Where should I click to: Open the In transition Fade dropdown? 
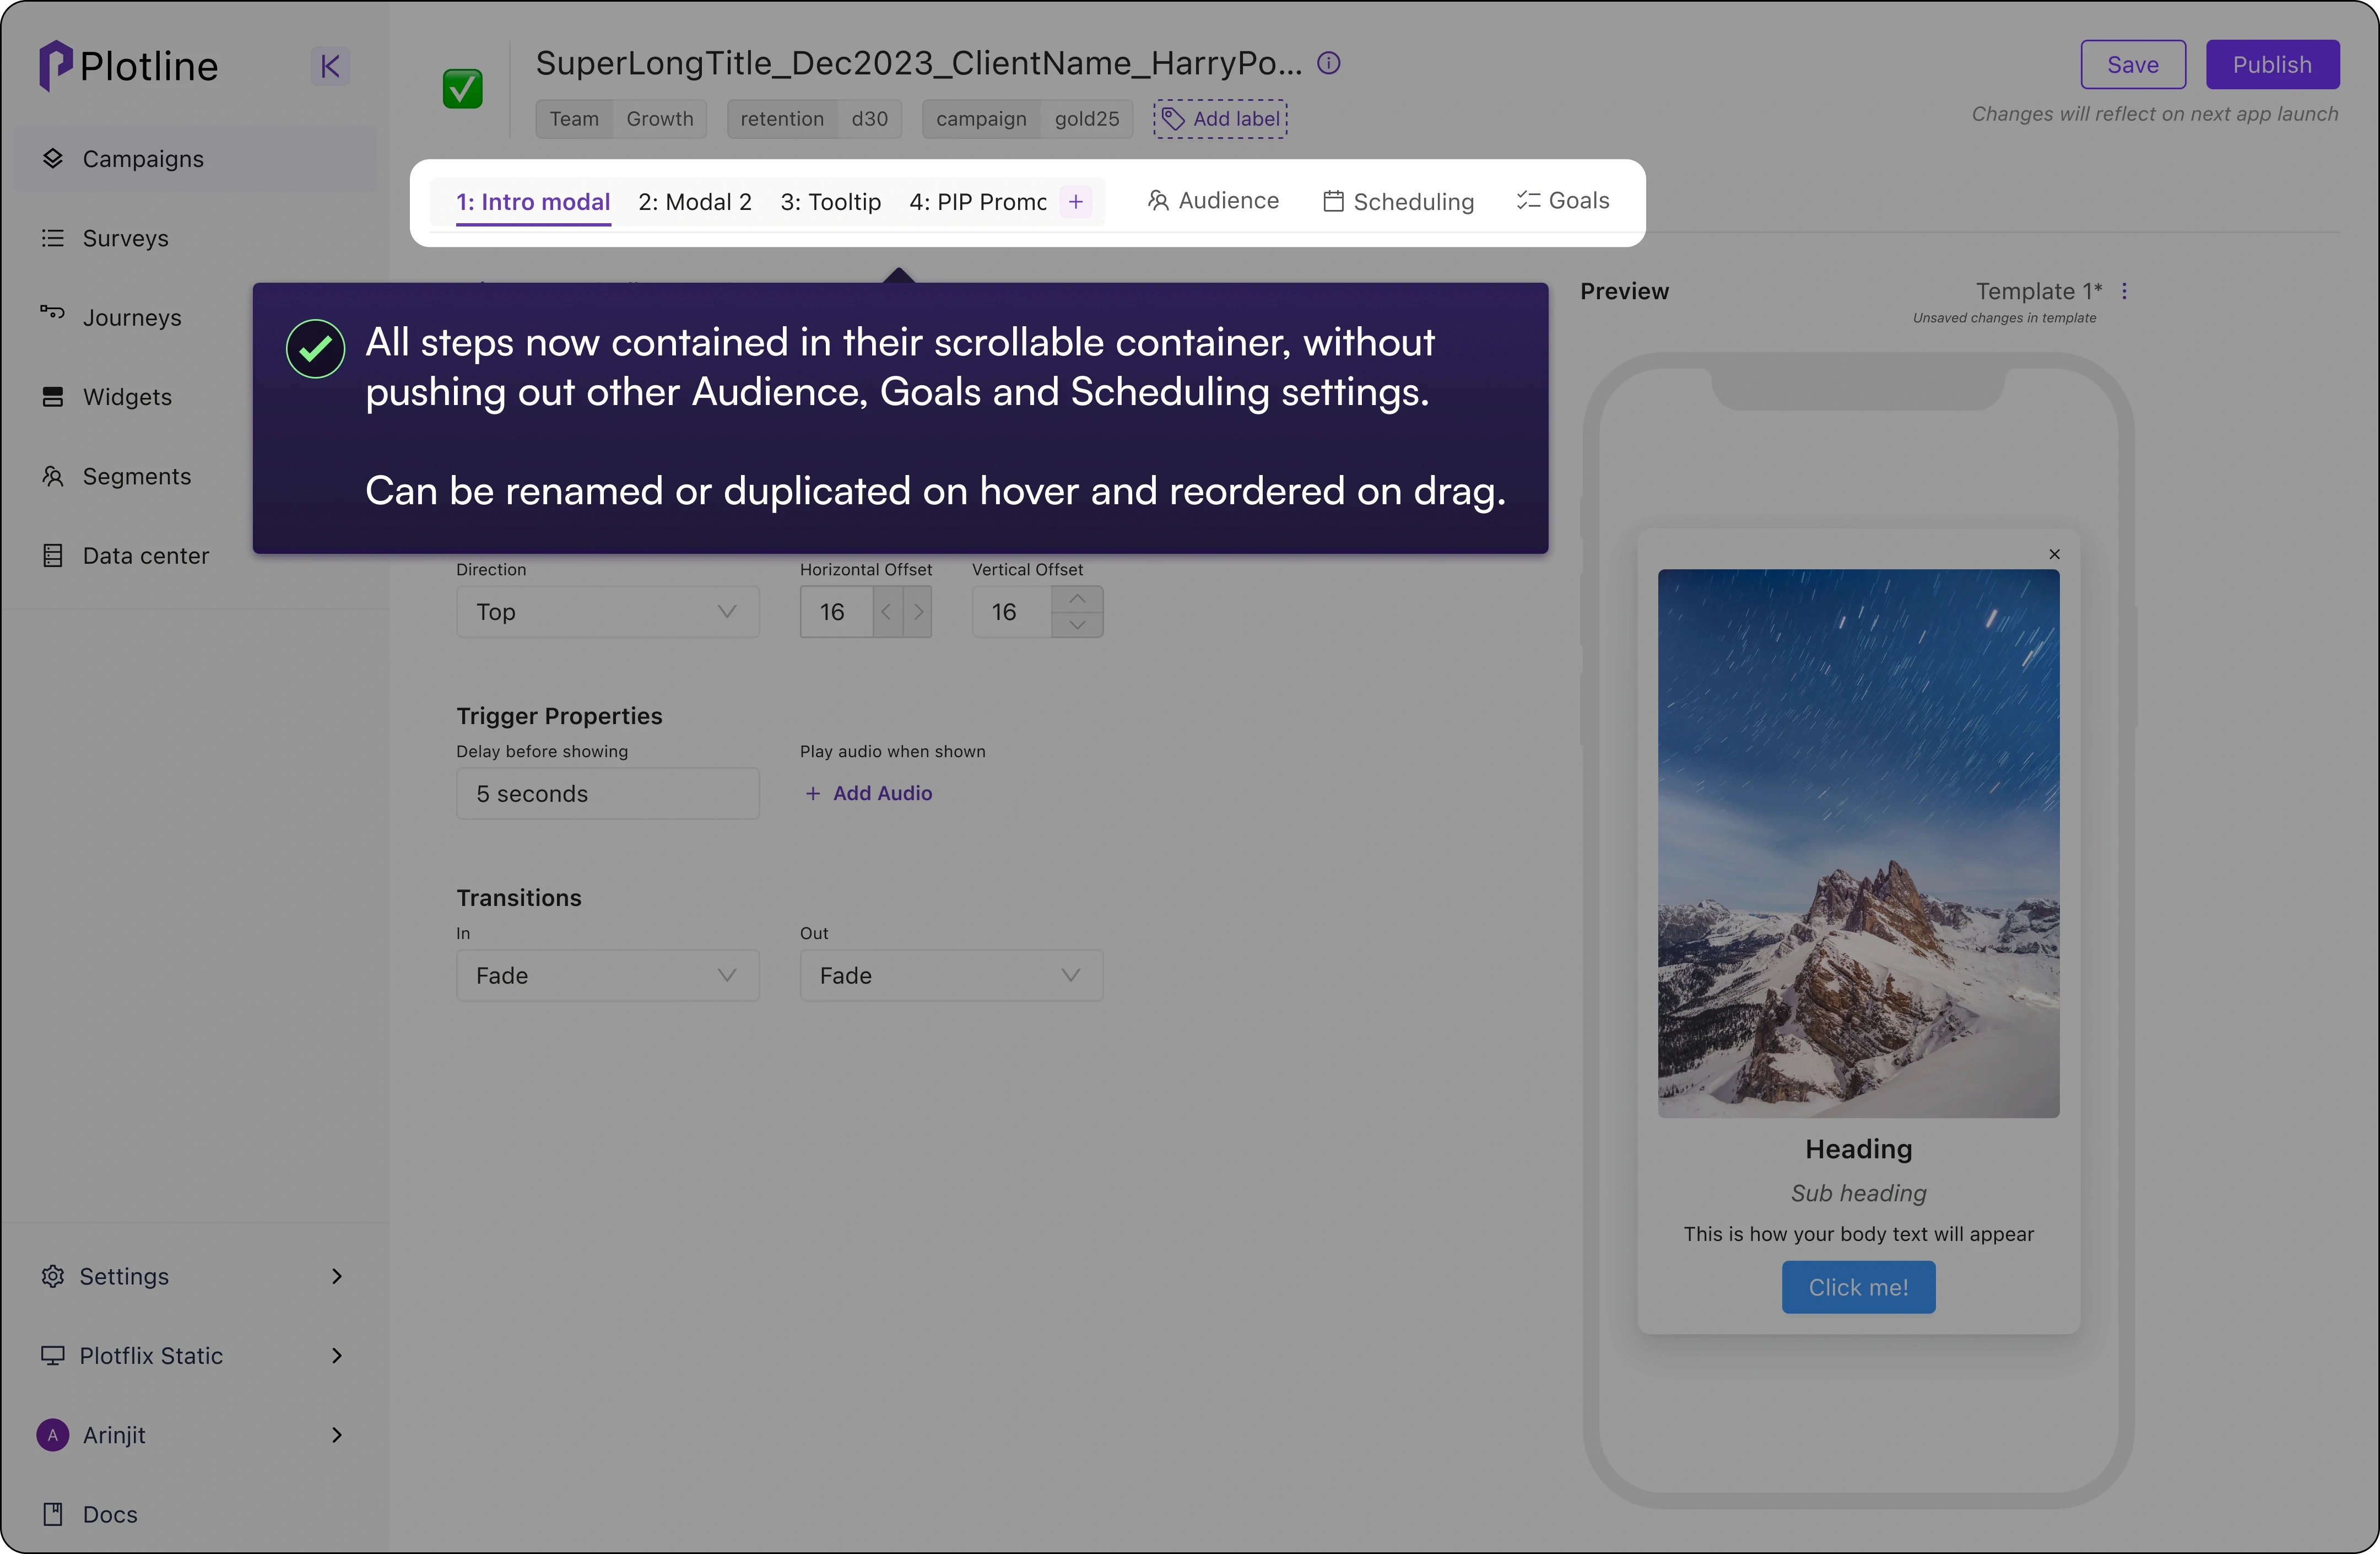tap(607, 975)
